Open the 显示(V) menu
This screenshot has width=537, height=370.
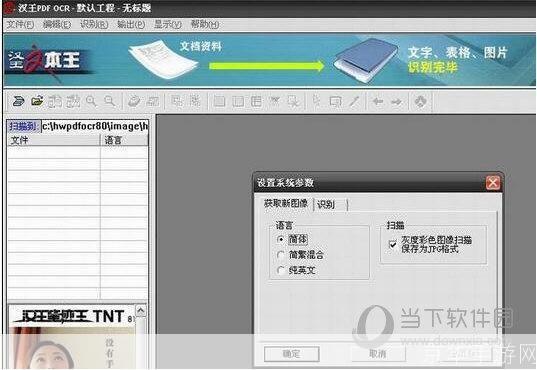click(168, 24)
